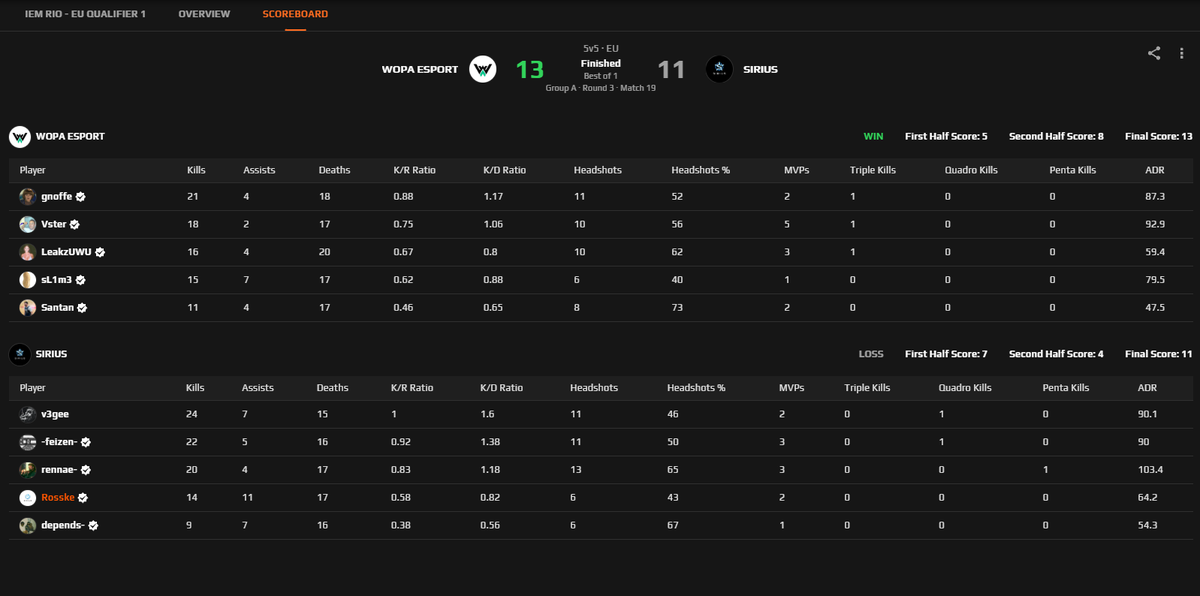Open v3gee's avatar
Image resolution: width=1200 pixels, height=596 pixels.
pos(28,414)
